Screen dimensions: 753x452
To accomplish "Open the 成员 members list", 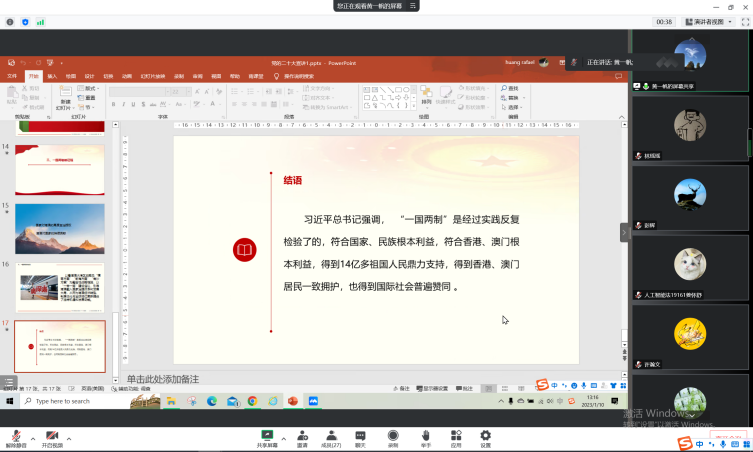I will pyautogui.click(x=331, y=435).
